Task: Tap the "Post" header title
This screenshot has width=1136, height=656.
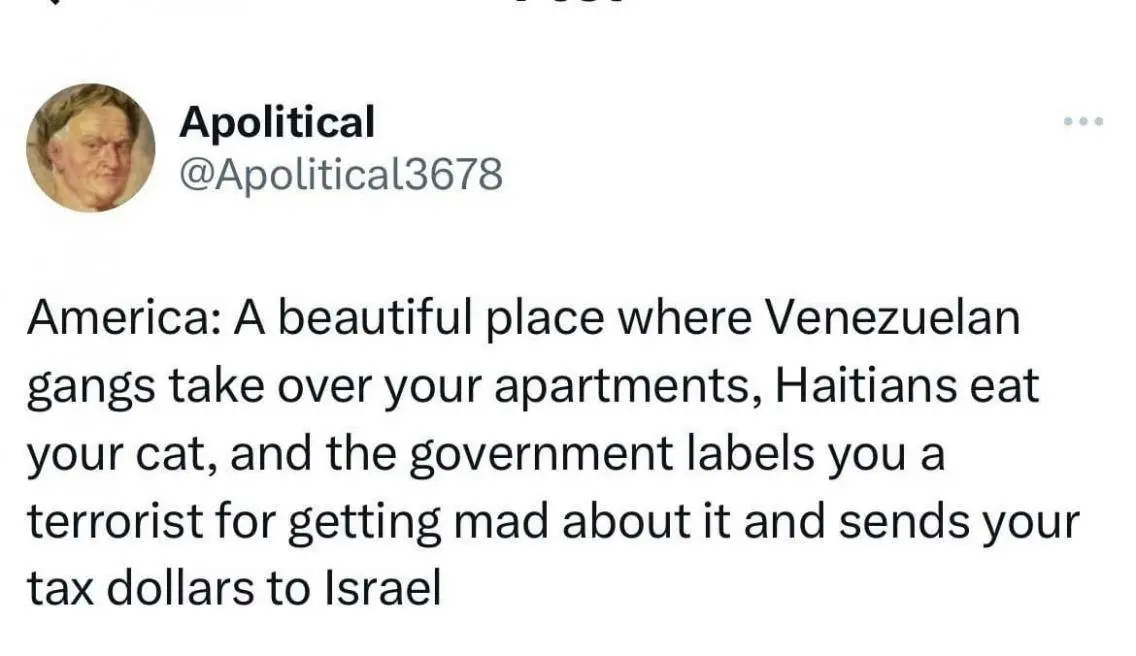Action: [x=568, y=5]
